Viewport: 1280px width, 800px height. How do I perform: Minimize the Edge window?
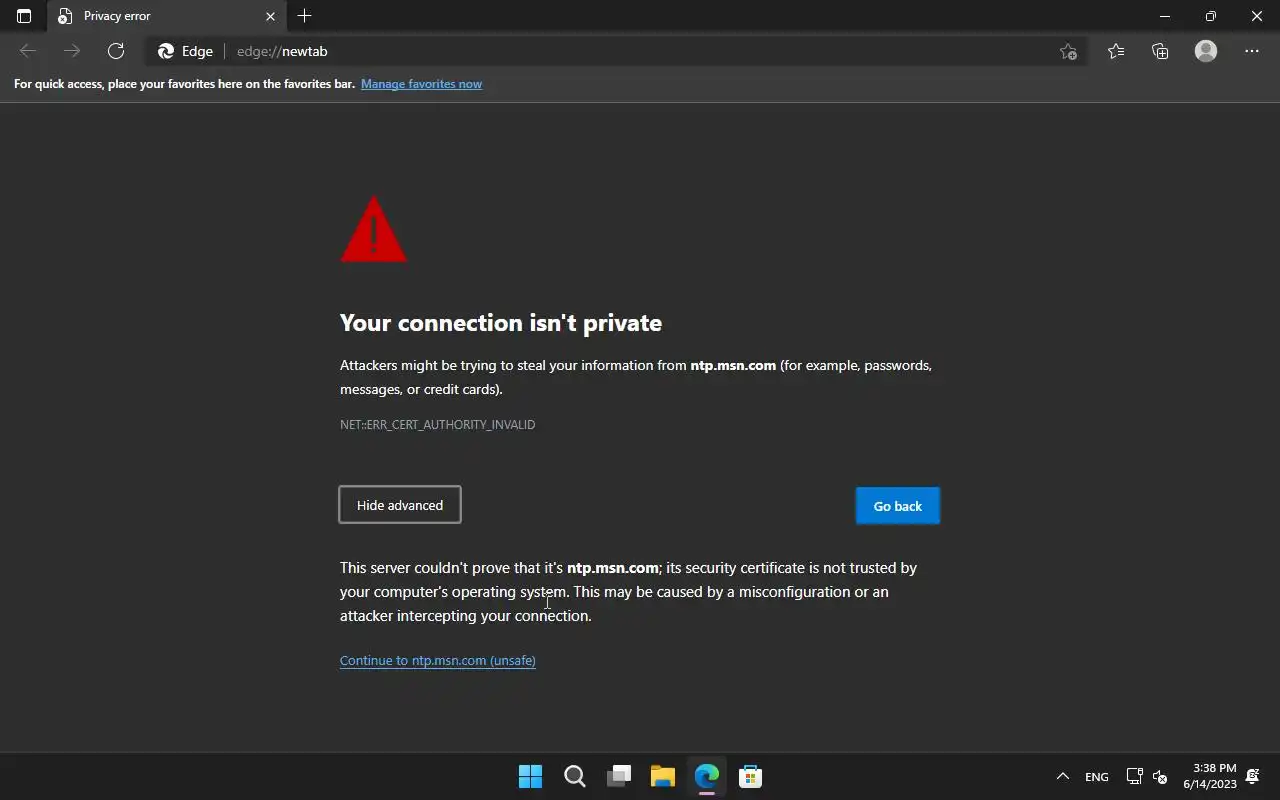click(1165, 16)
